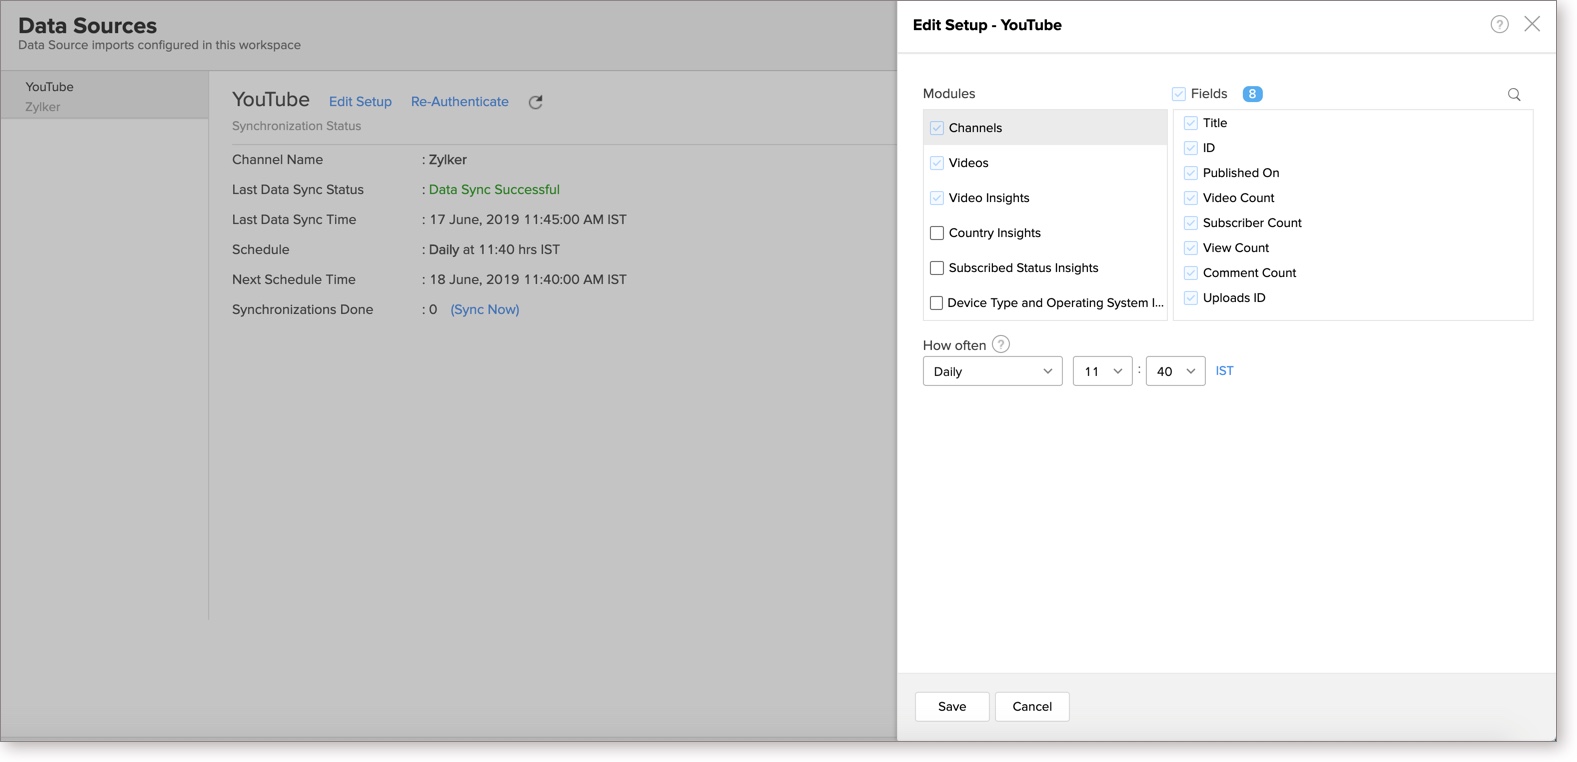Image resolution: width=1577 pixels, height=762 pixels.
Task: Open the help icon in the Edit Setup header
Action: [x=1499, y=25]
